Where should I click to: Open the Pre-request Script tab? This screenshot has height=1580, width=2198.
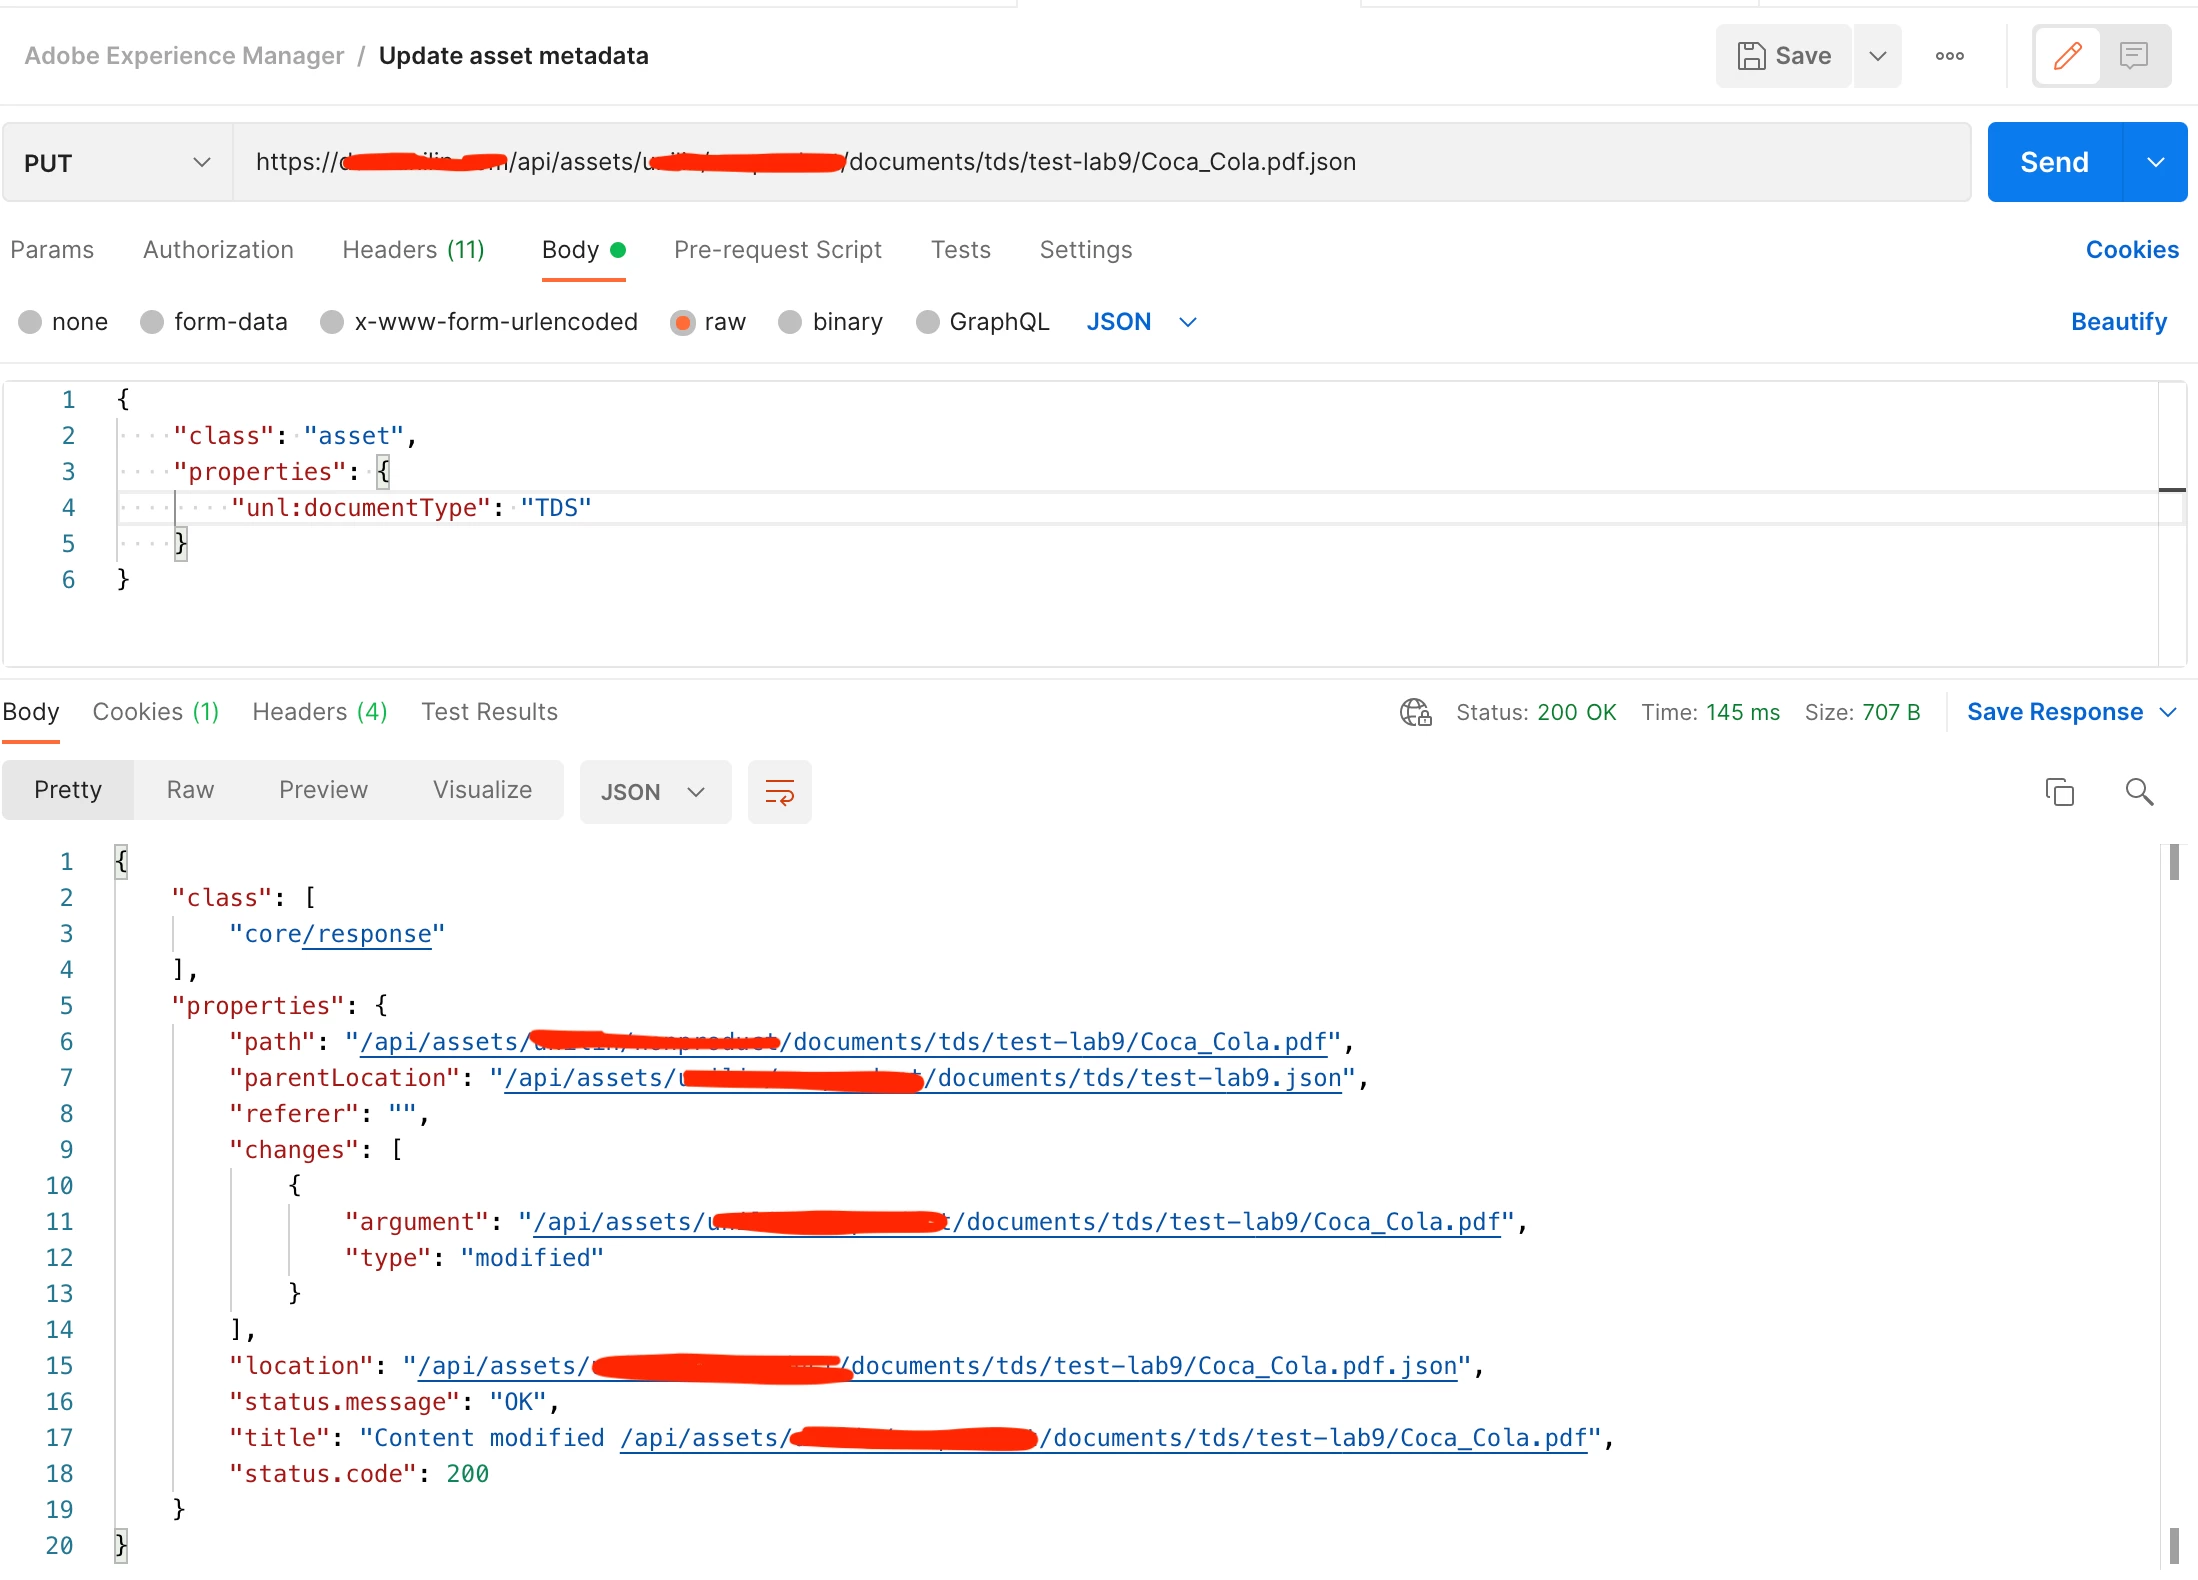coord(777,250)
